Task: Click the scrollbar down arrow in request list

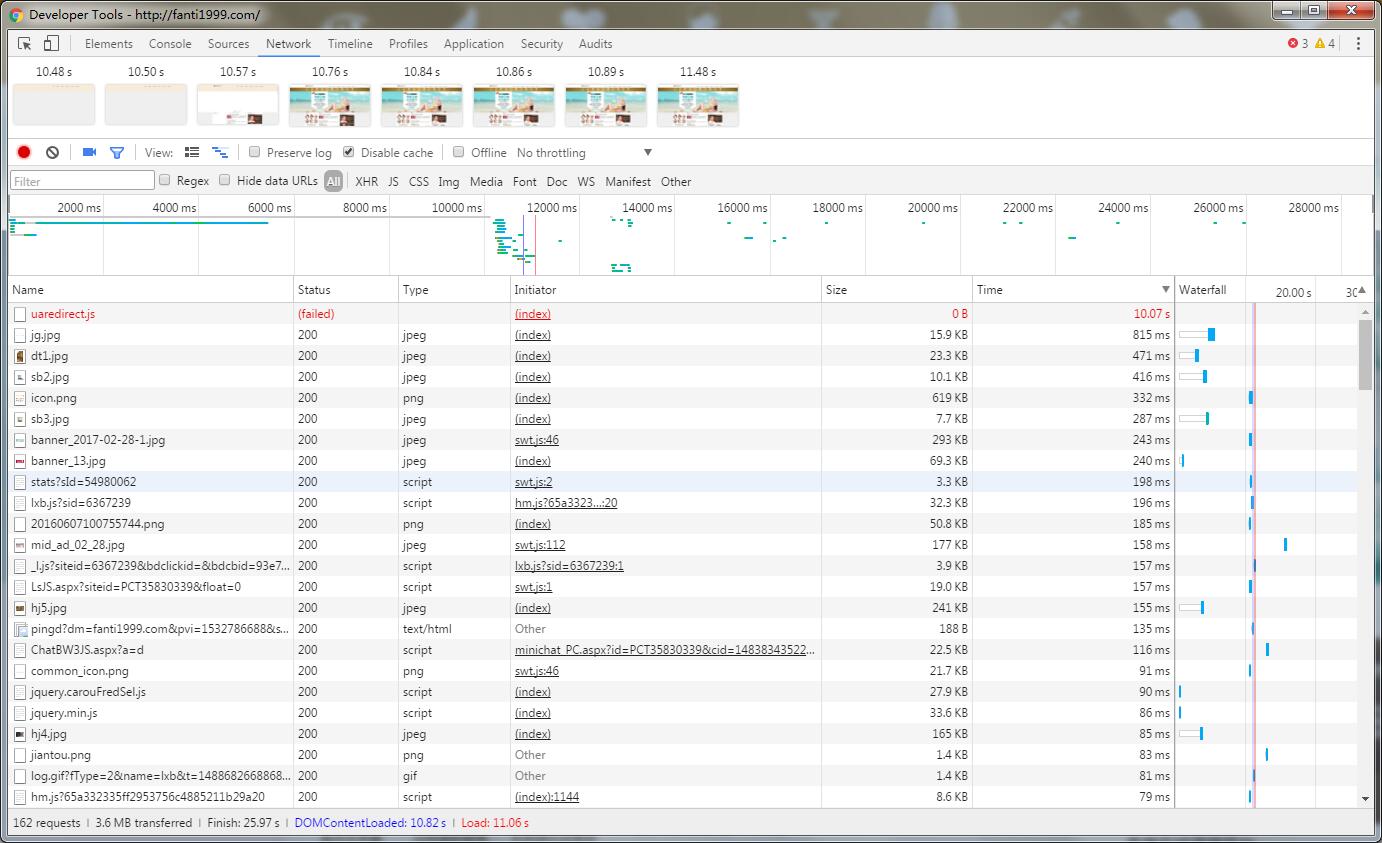Action: tap(1366, 799)
